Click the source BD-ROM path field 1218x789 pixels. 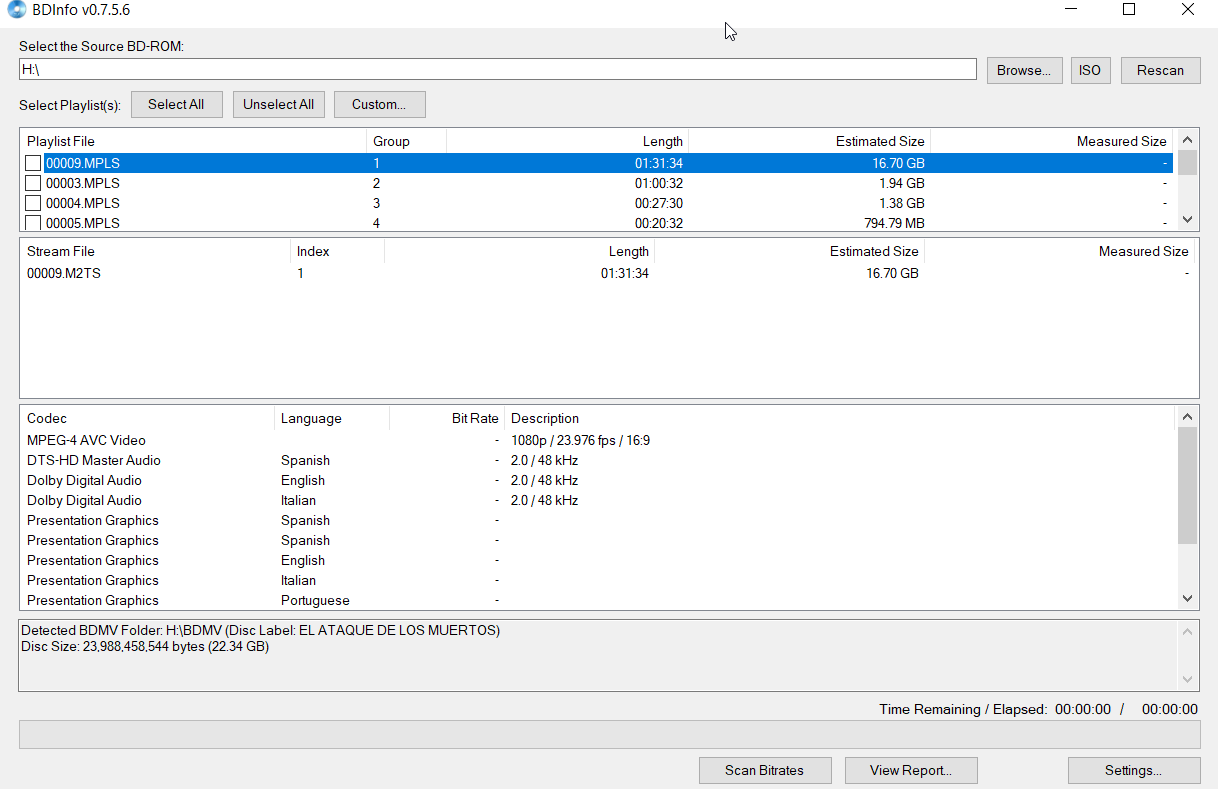click(x=497, y=69)
